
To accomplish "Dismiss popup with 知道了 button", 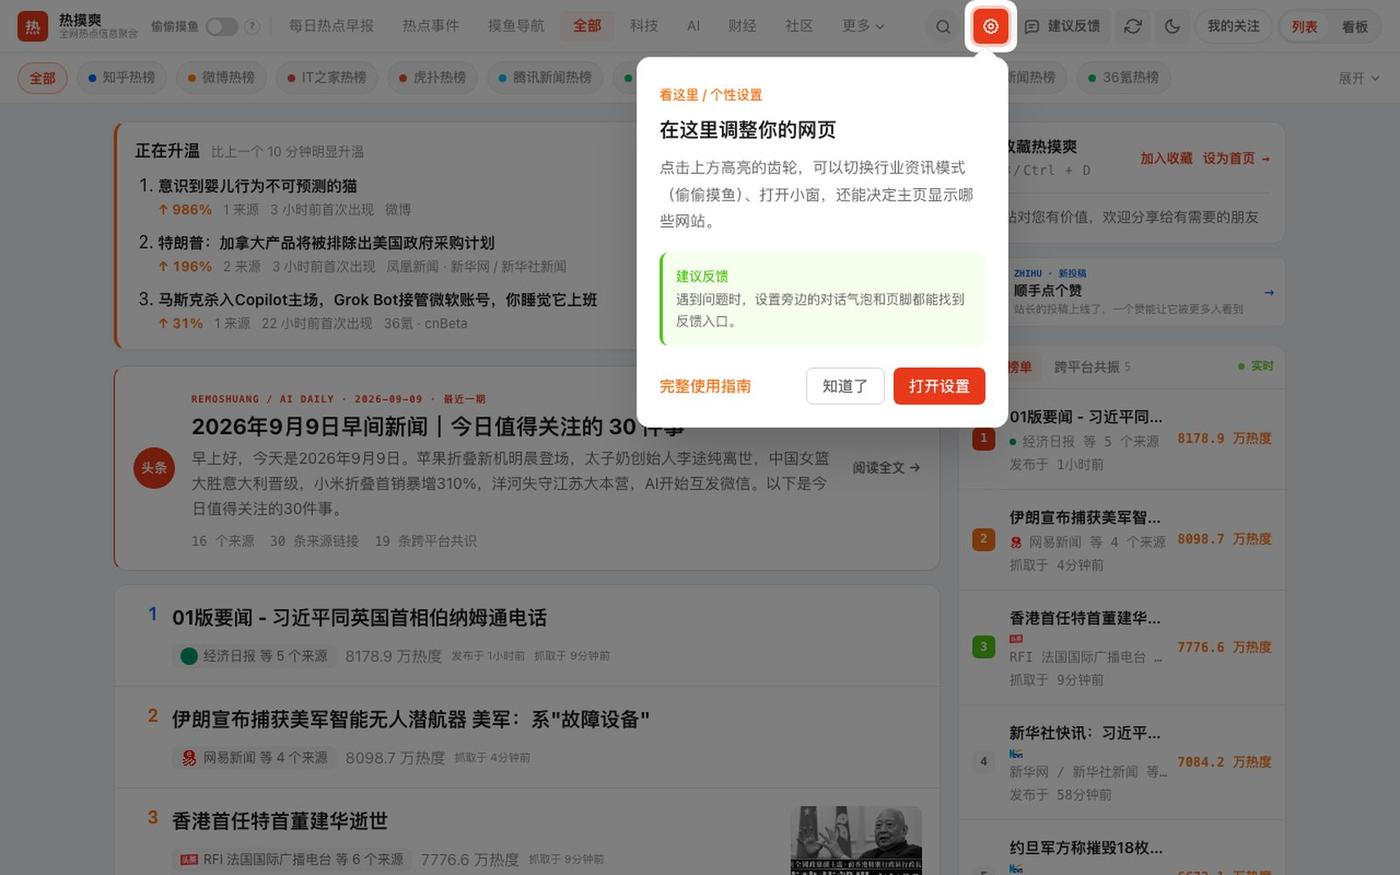I will 845,386.
